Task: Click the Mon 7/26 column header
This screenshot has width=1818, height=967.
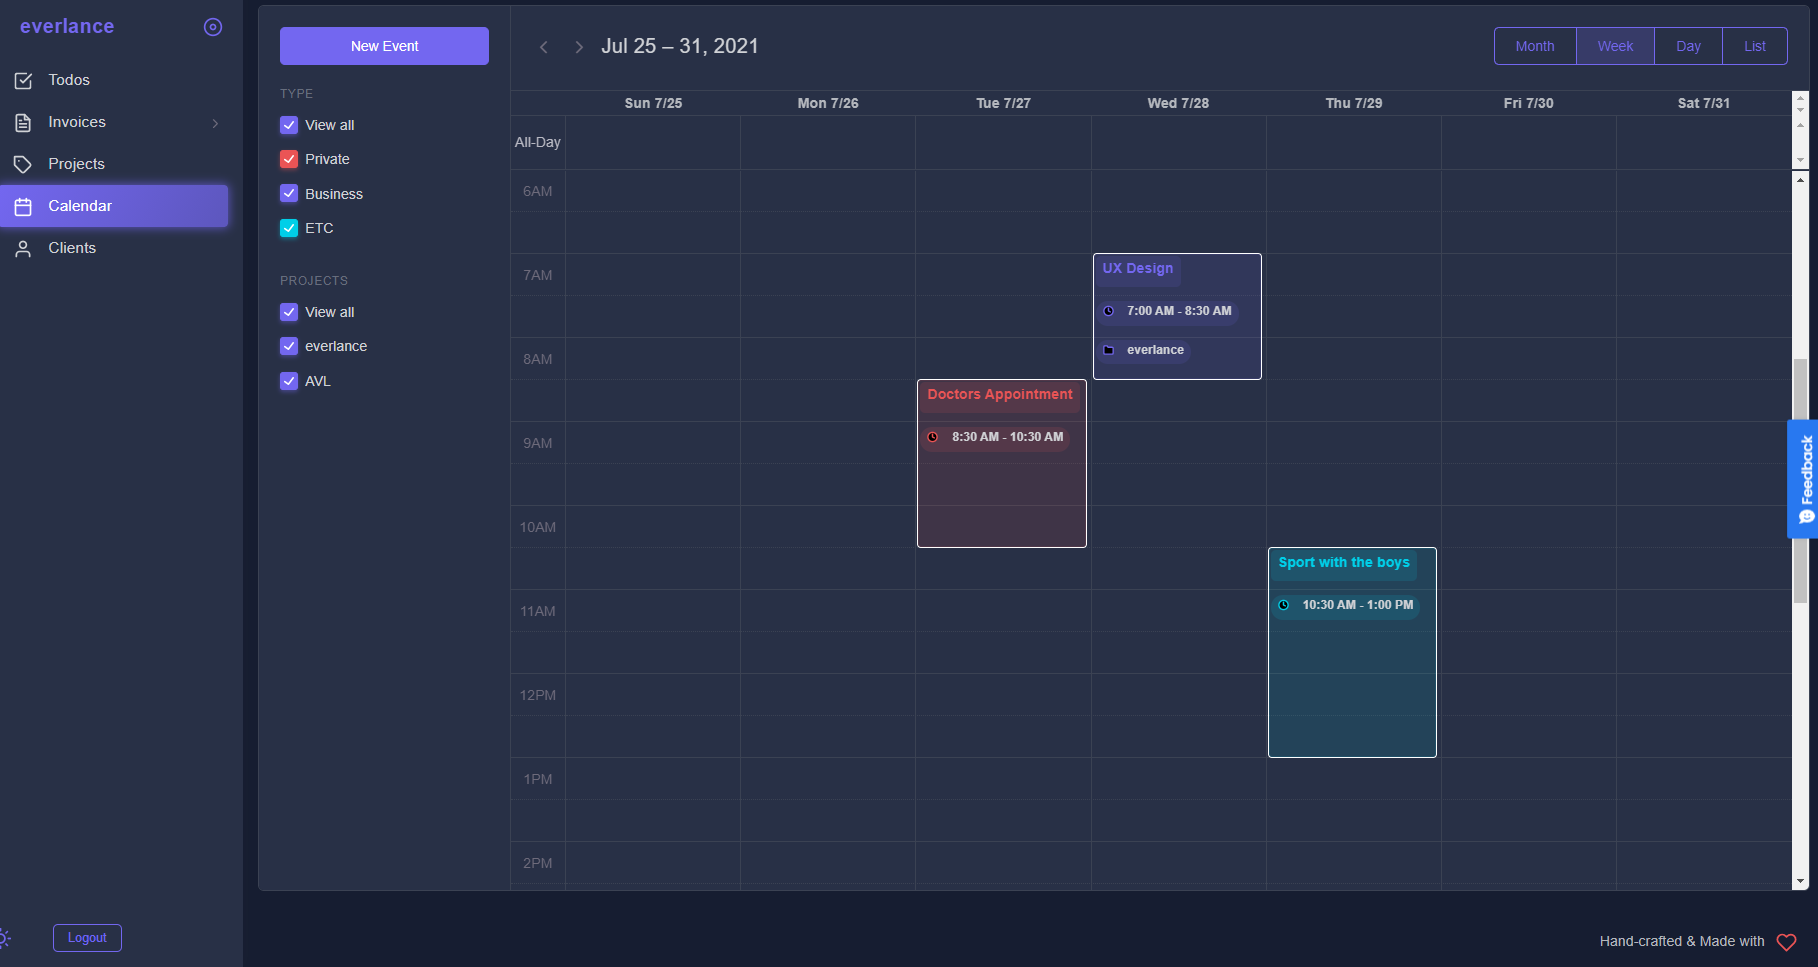Action: [x=828, y=103]
